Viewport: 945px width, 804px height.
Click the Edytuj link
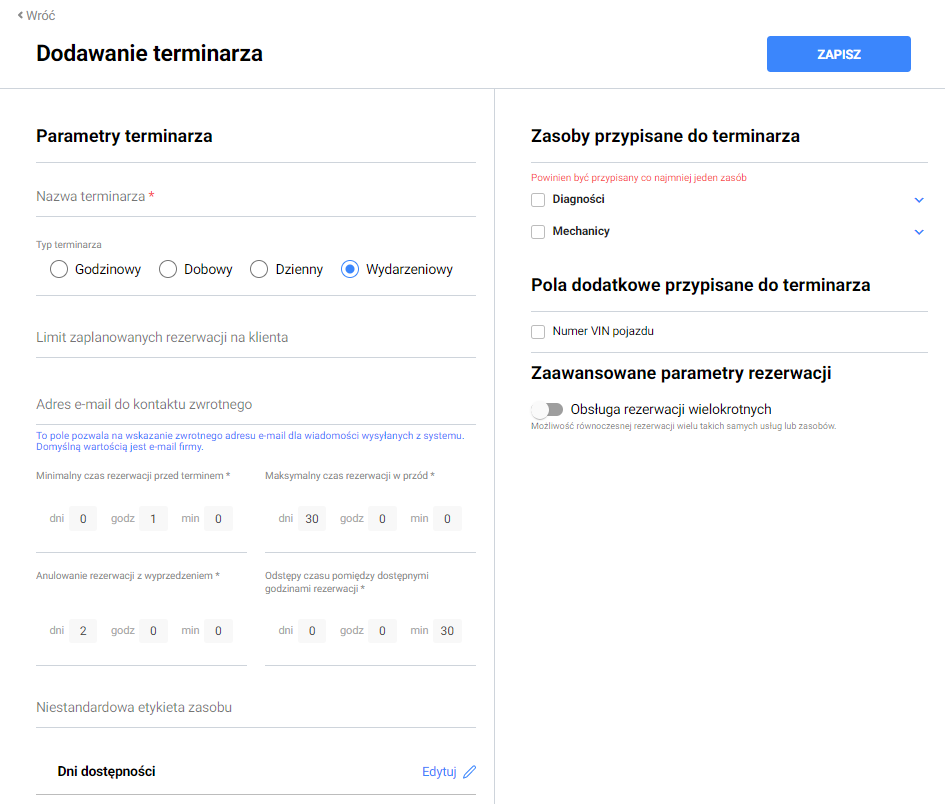[x=439, y=771]
